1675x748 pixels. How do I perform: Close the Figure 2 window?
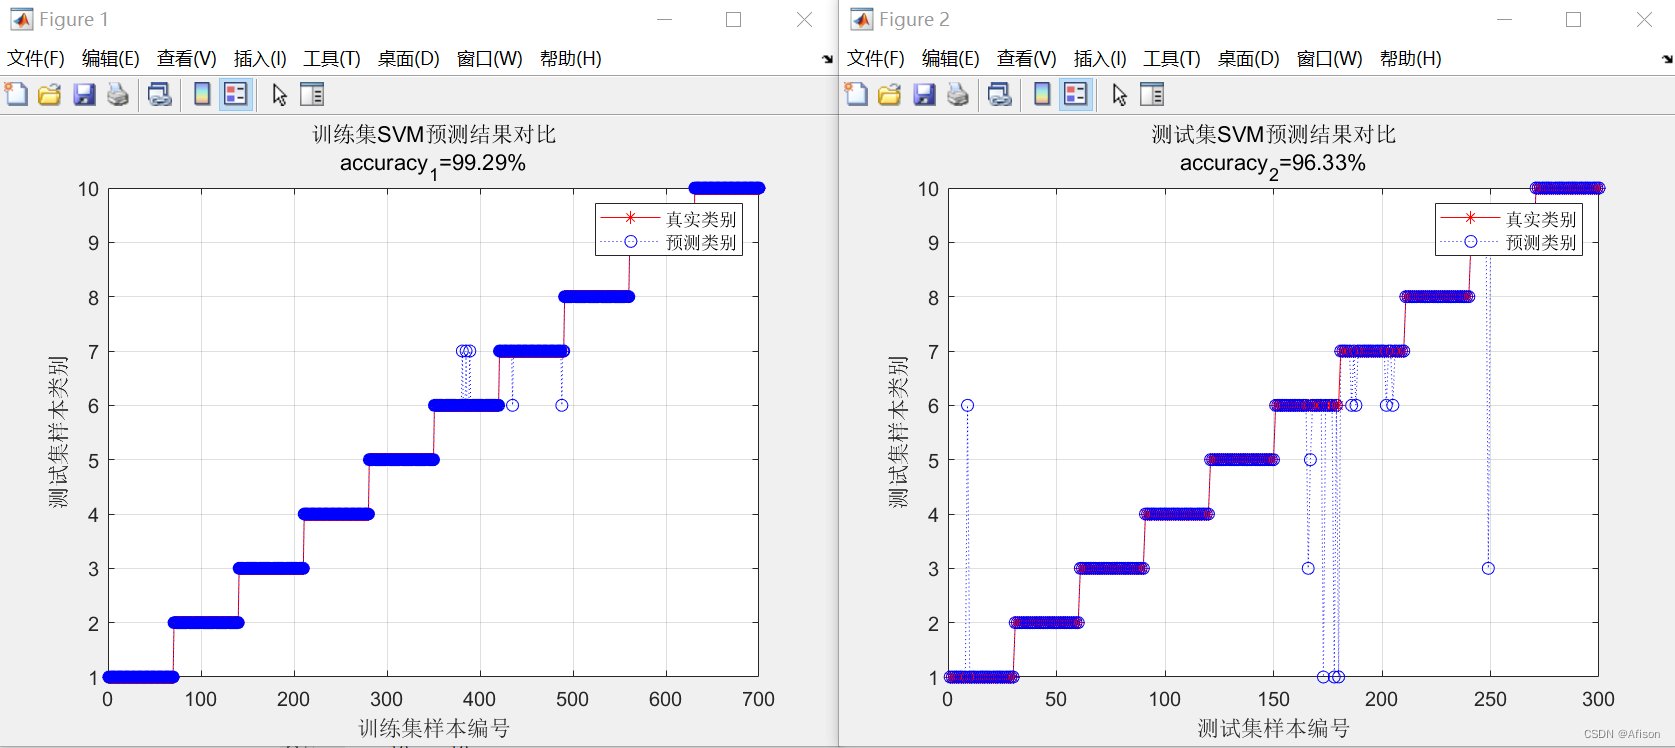point(1644,19)
